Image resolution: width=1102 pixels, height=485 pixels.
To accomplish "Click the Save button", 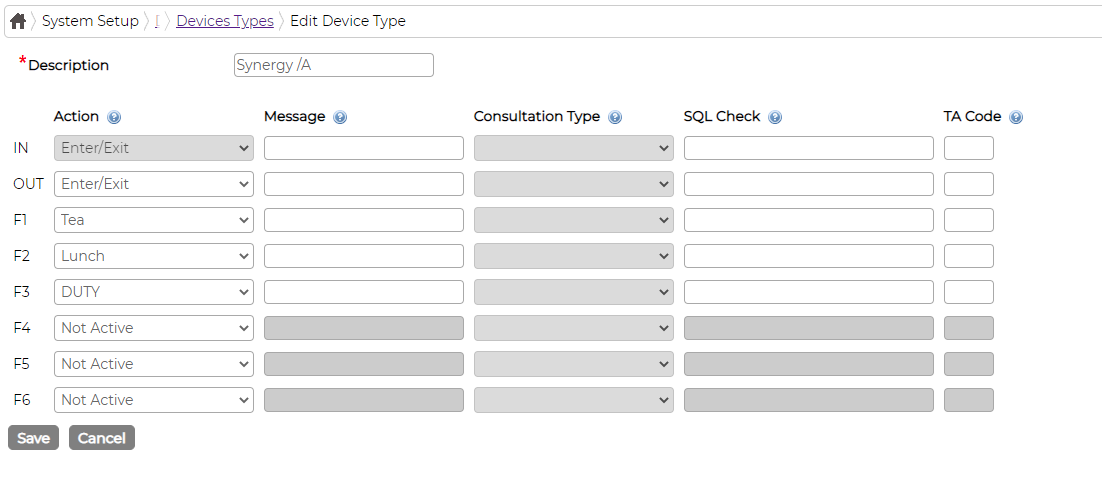I will (33, 438).
